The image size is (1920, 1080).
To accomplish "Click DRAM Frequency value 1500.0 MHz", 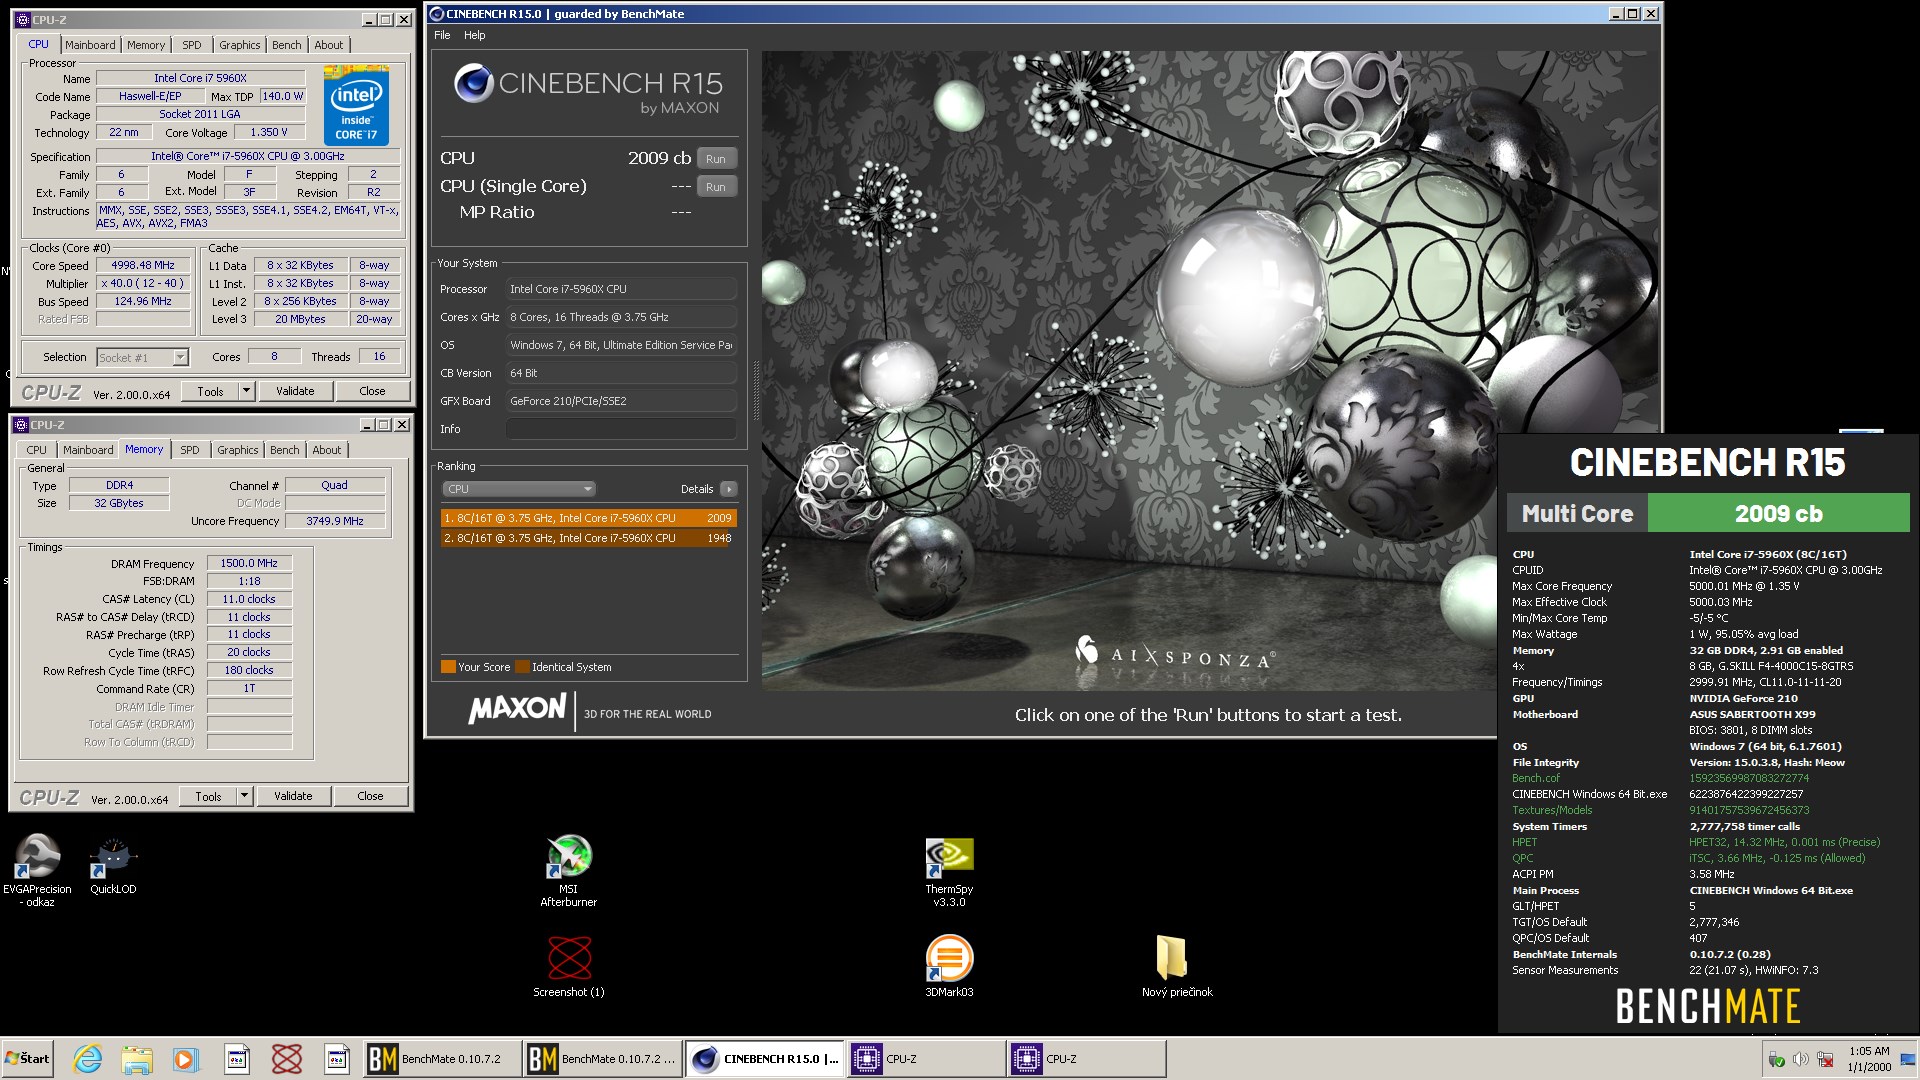I will pyautogui.click(x=249, y=563).
